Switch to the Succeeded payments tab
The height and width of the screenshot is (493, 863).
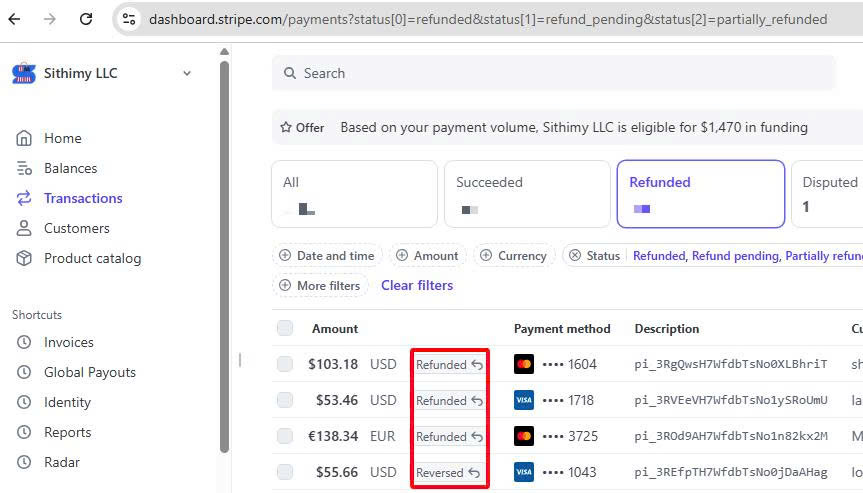click(526, 194)
